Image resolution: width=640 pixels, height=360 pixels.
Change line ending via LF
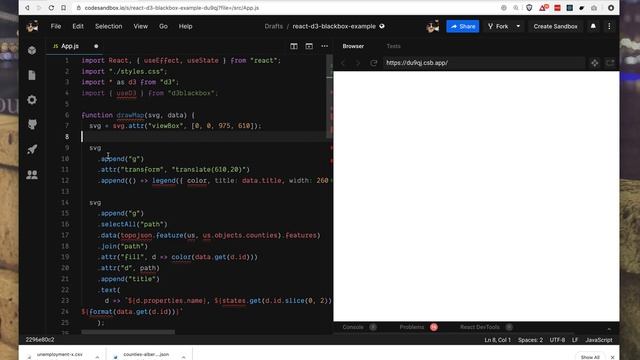click(575, 340)
